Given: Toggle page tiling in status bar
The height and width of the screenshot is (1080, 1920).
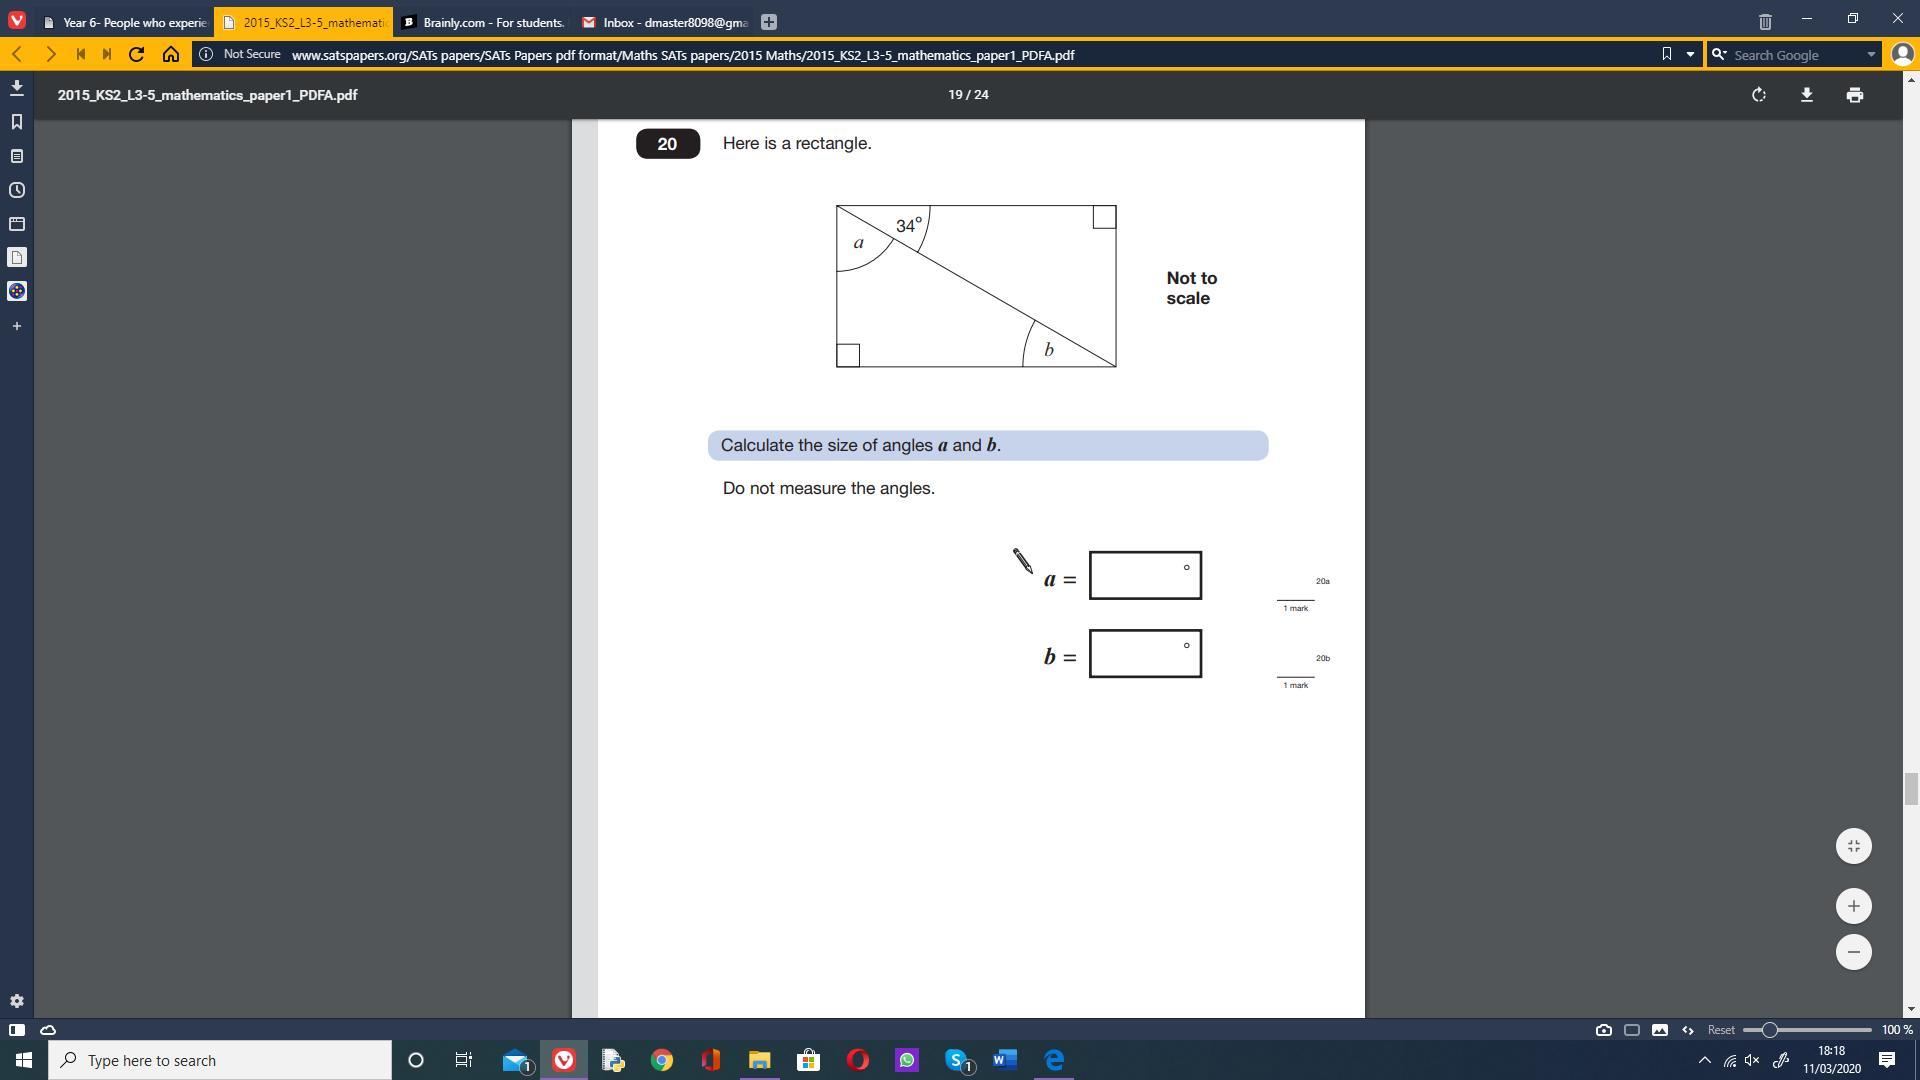Looking at the screenshot, I should [x=1631, y=1030].
